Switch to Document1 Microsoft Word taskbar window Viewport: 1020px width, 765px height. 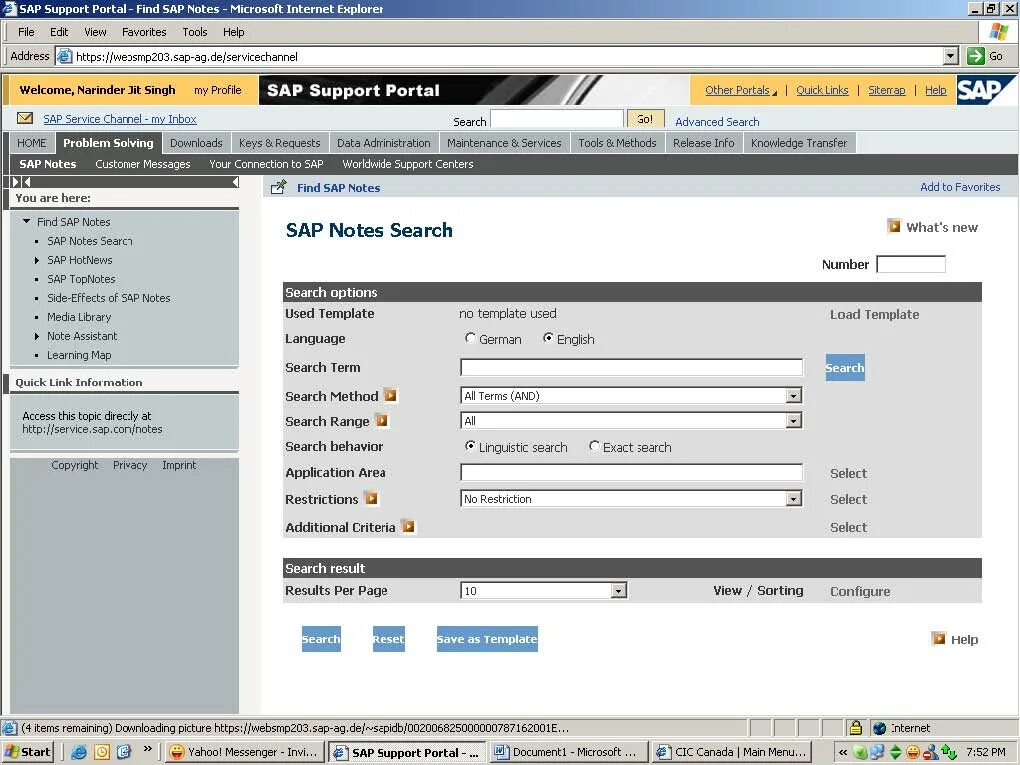568,752
